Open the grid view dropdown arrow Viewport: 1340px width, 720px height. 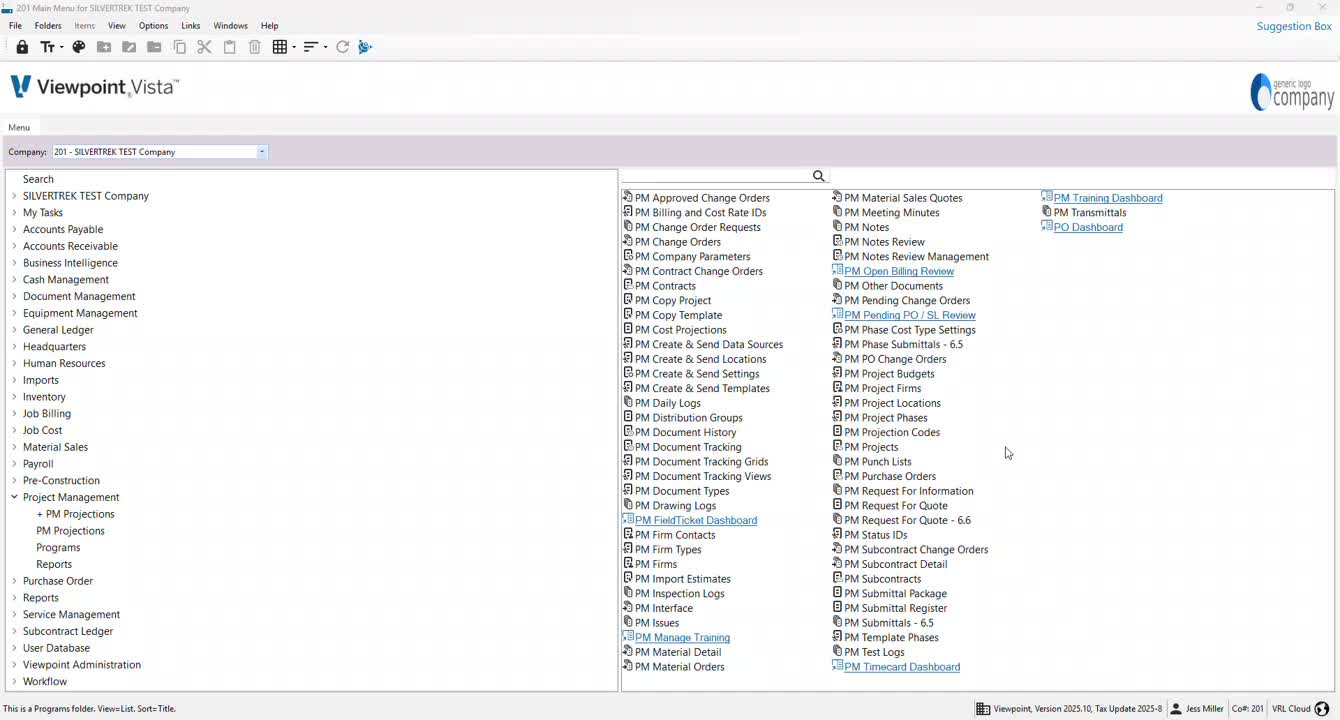pos(293,47)
